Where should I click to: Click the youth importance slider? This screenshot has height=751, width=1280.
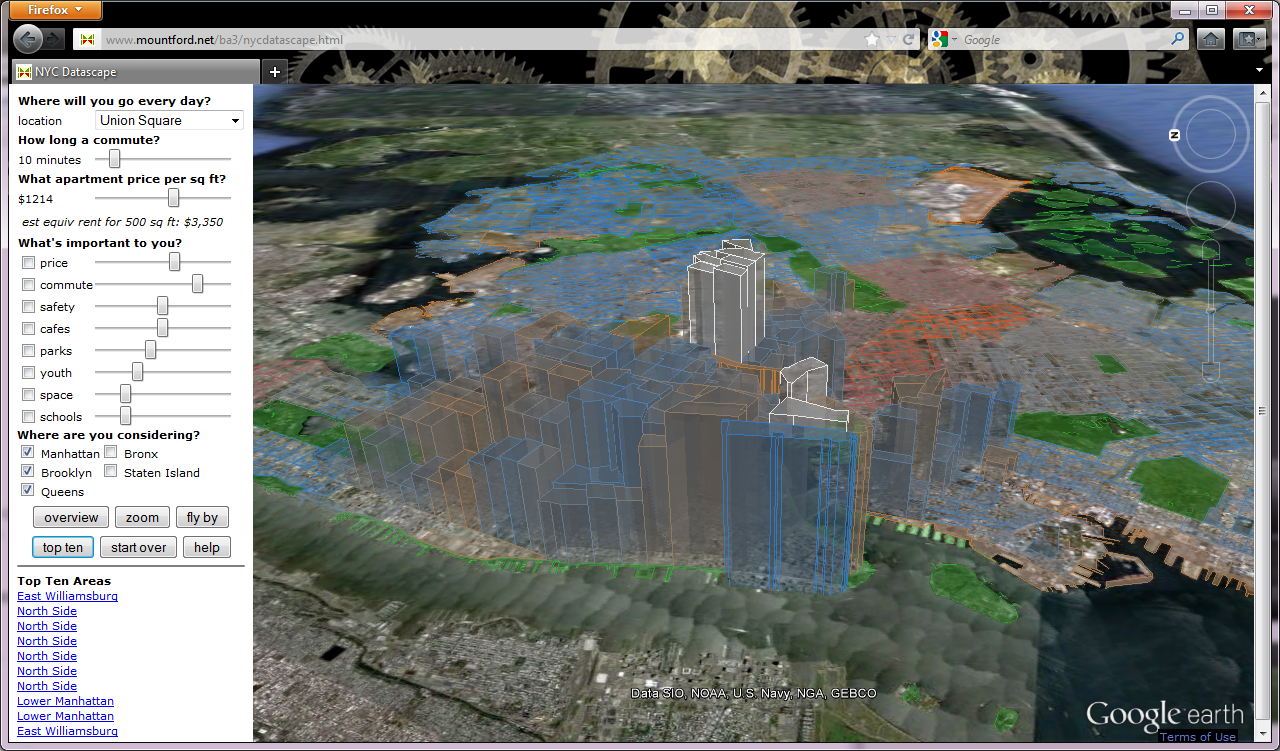(137, 372)
